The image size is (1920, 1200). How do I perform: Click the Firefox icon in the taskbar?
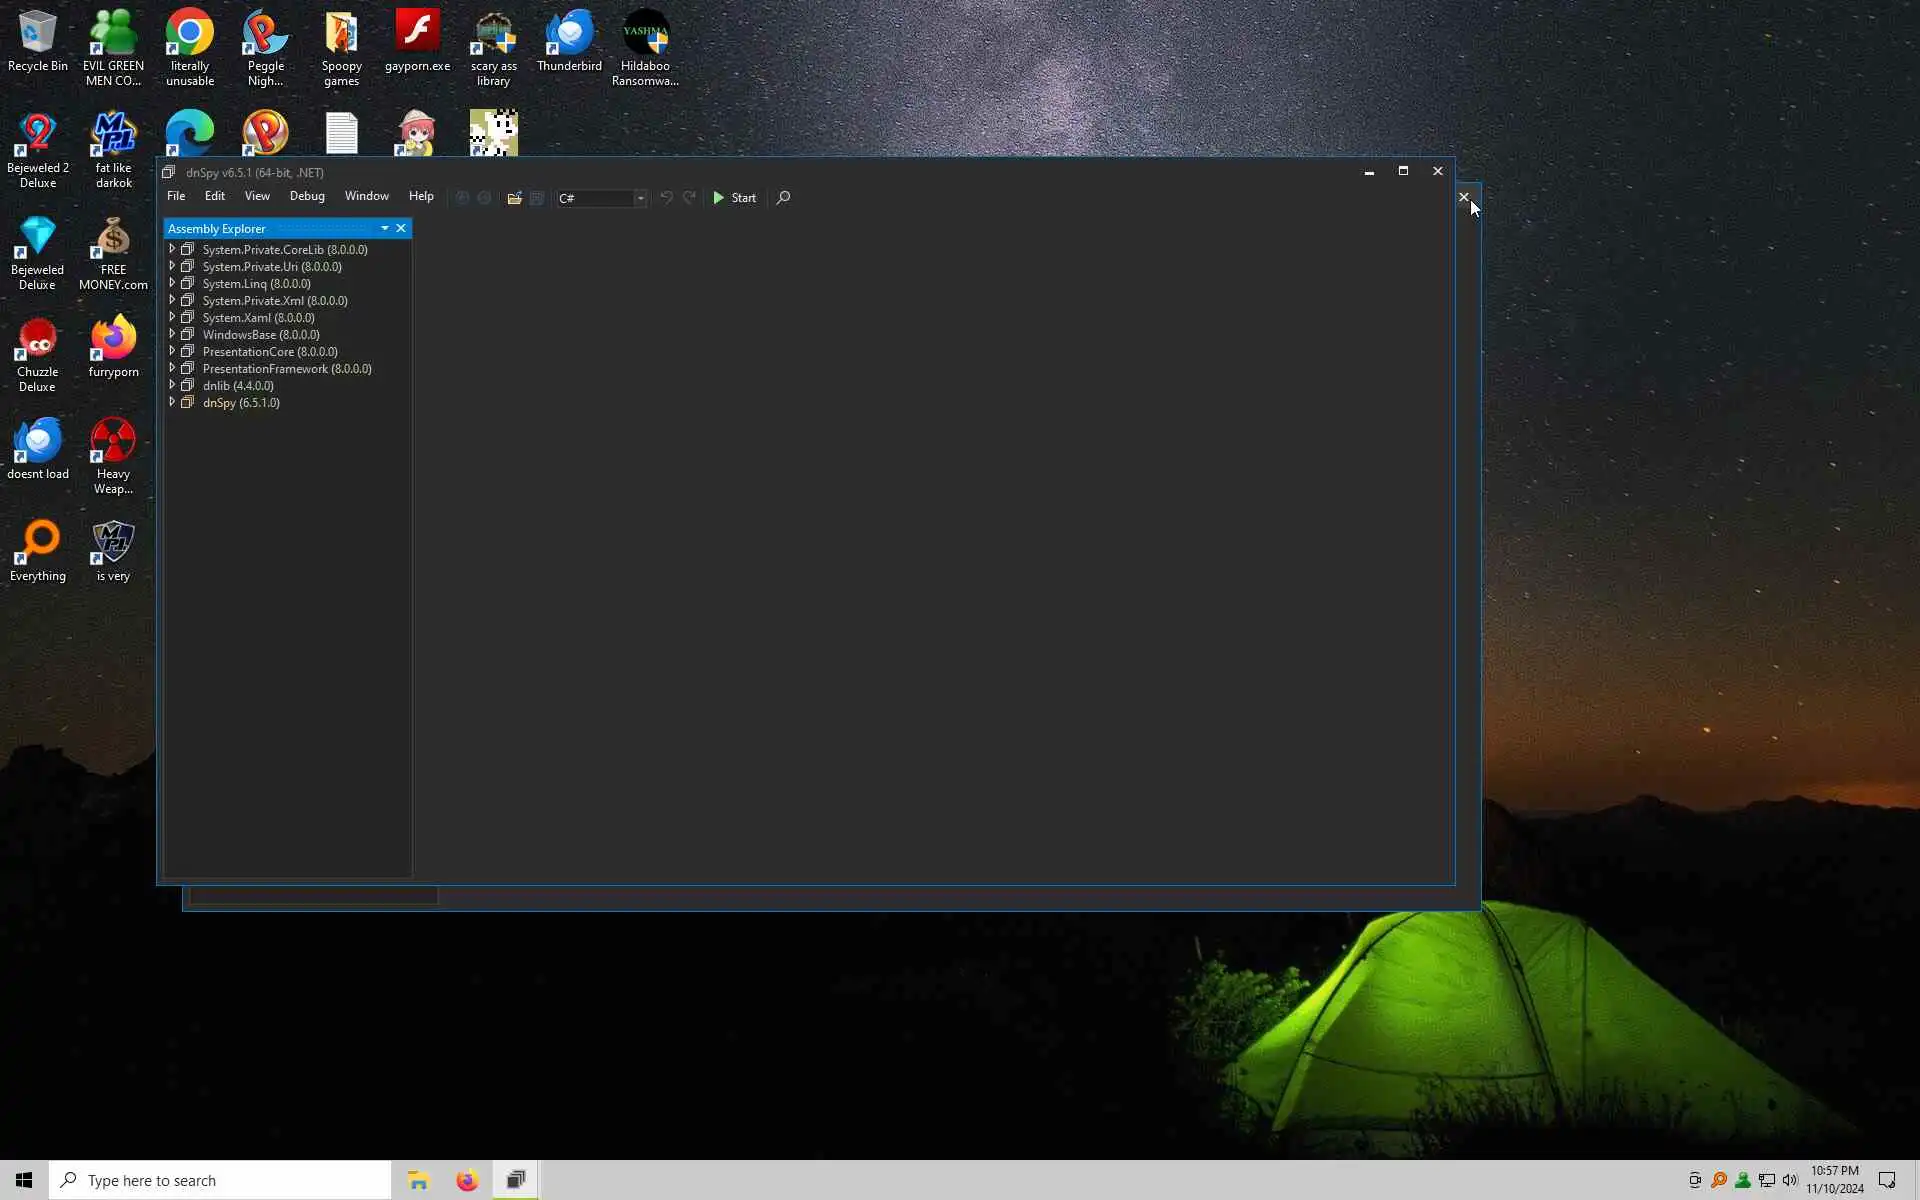click(x=467, y=1181)
